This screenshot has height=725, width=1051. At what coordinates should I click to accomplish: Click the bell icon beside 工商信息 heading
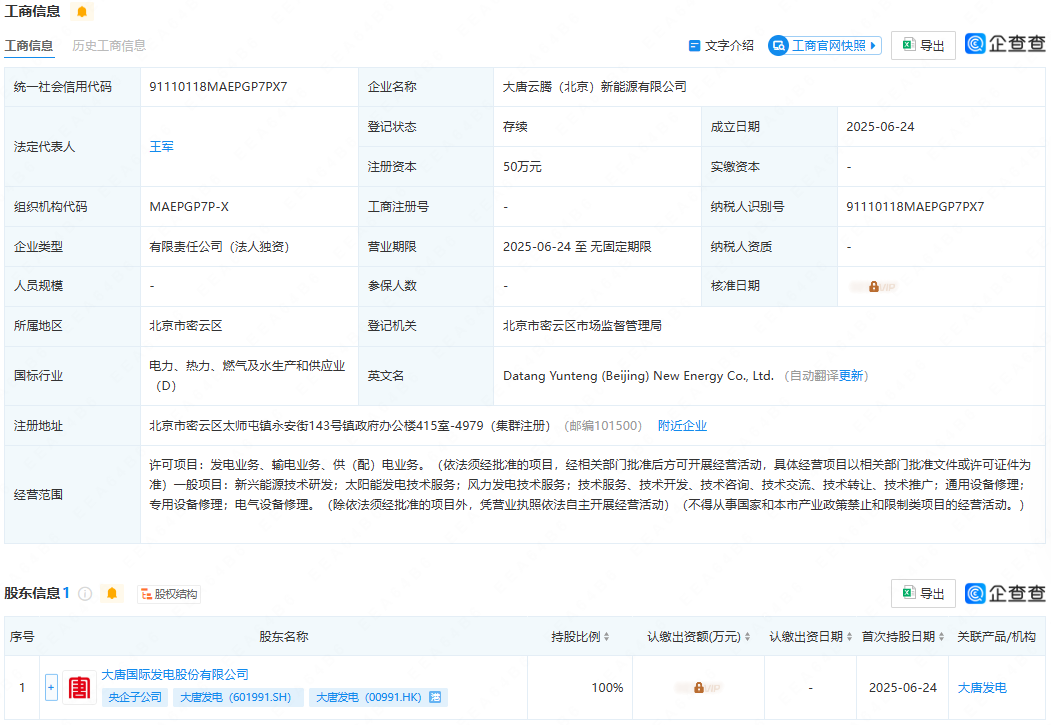click(x=83, y=12)
